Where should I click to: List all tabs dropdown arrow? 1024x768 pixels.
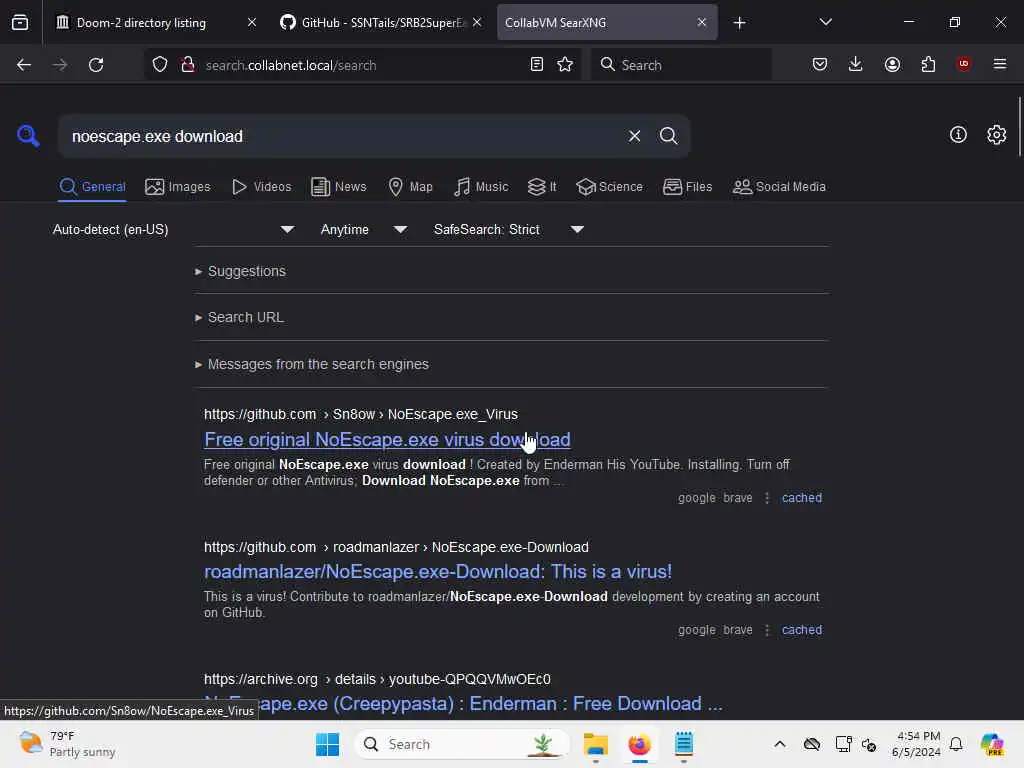[825, 22]
